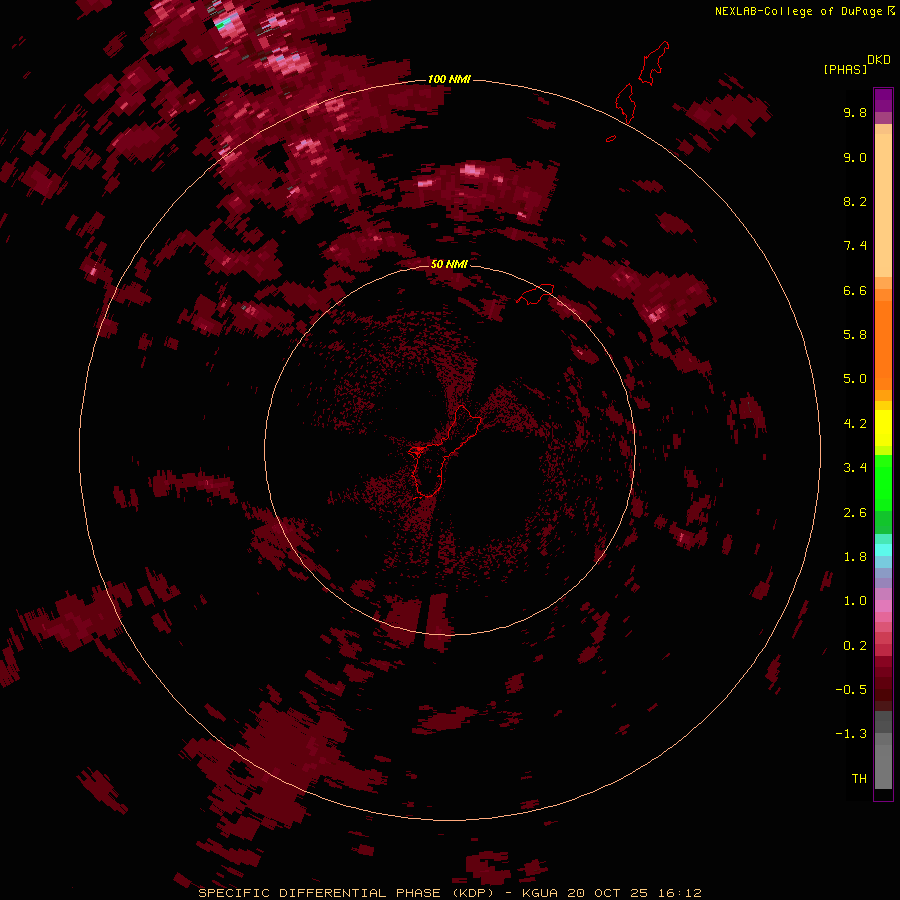Click the Guam island outline at radar center
The height and width of the screenshot is (900, 900).
(x=445, y=451)
